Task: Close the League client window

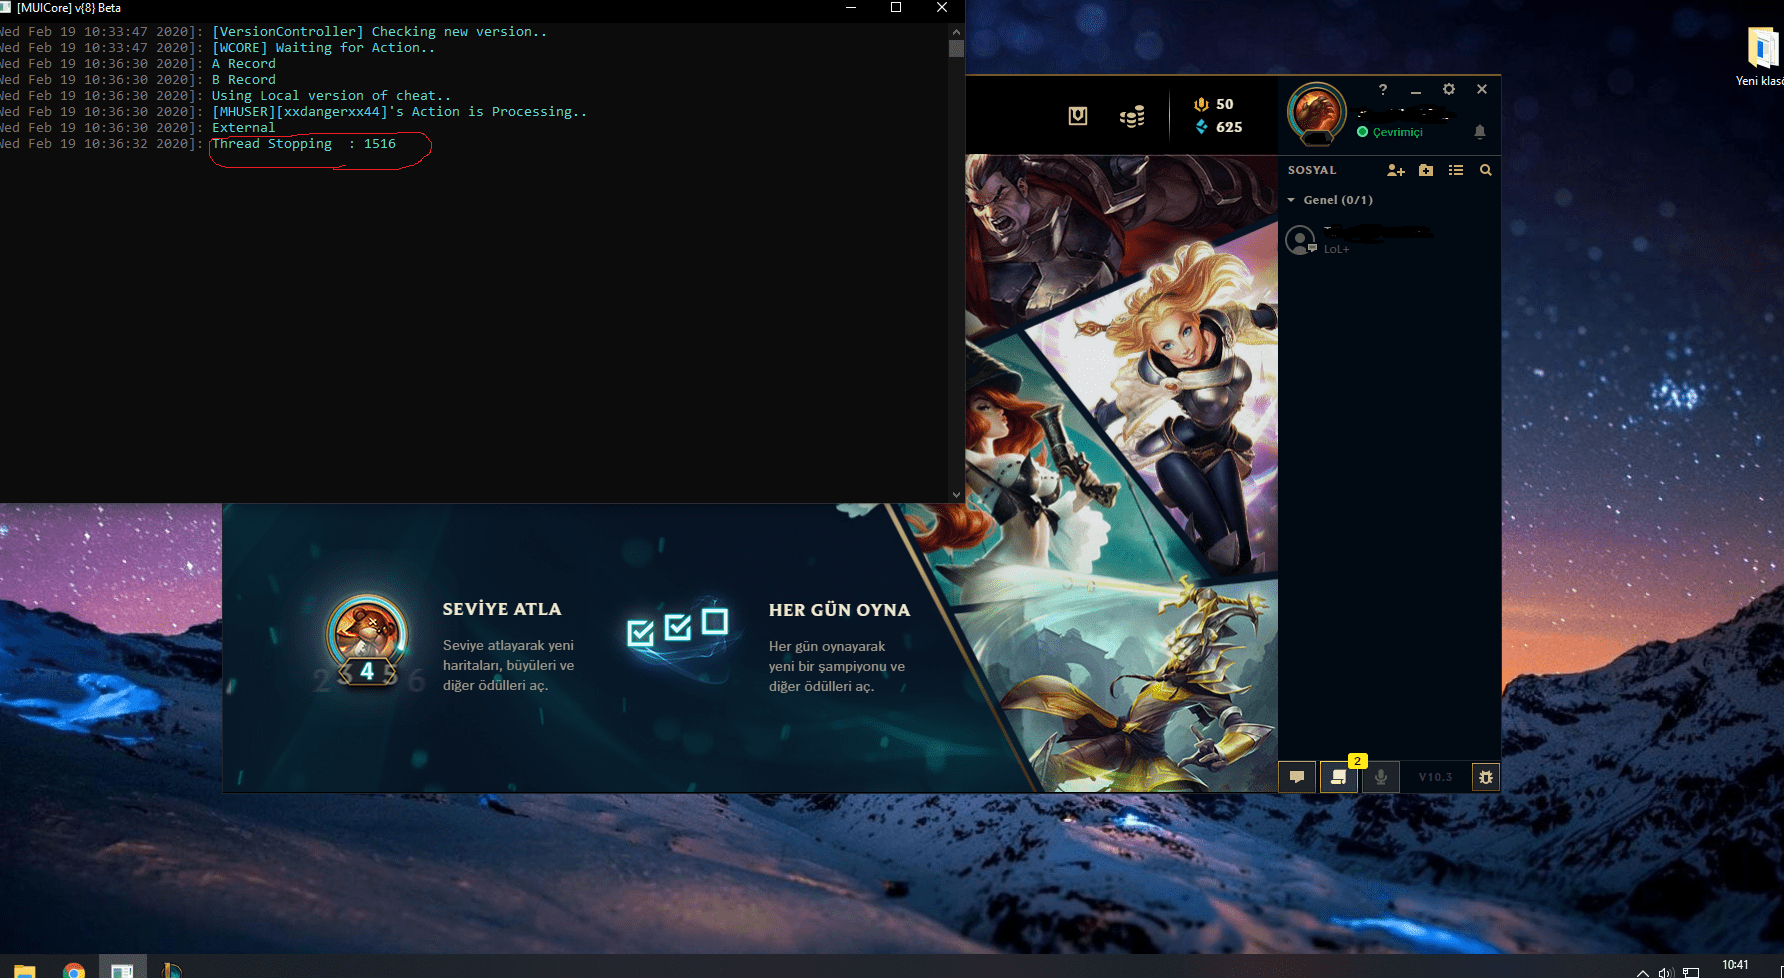Action: [1482, 89]
